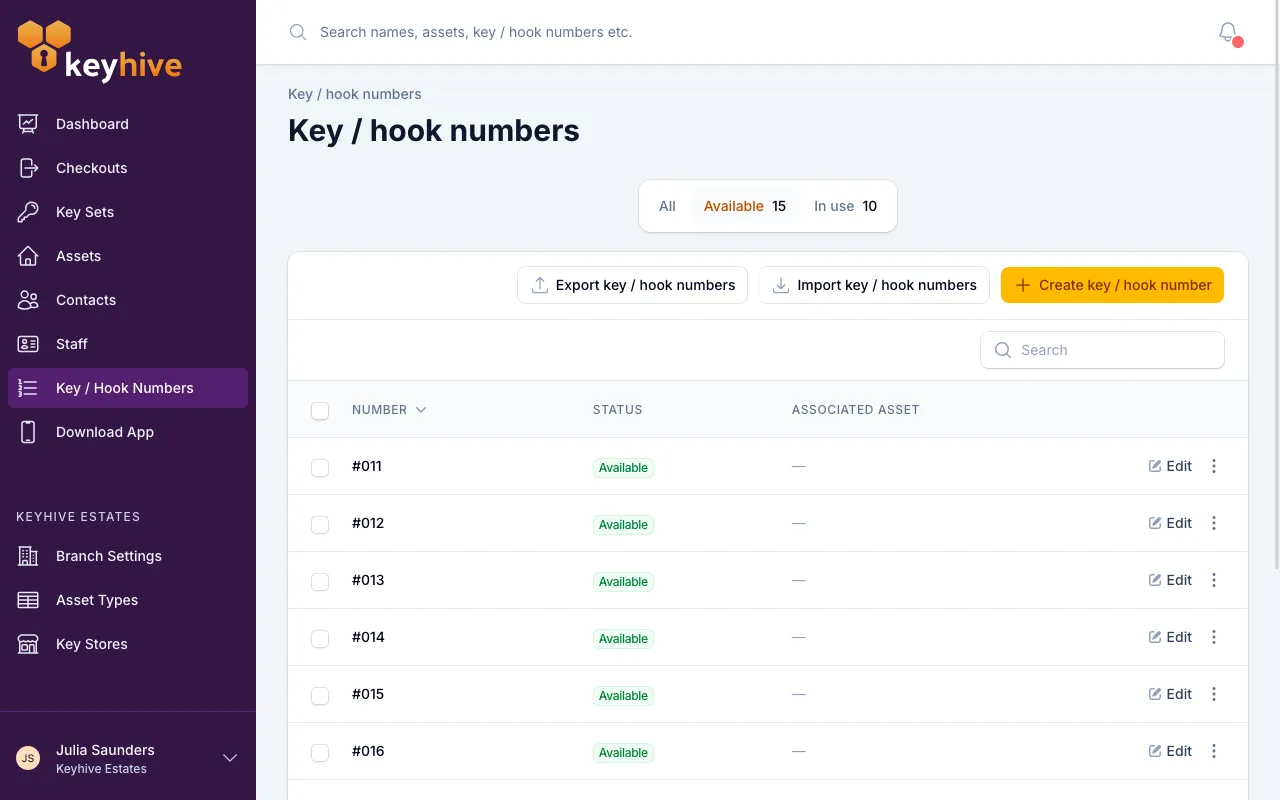Click the Assets house icon
The image size is (1280, 800).
tap(28, 256)
